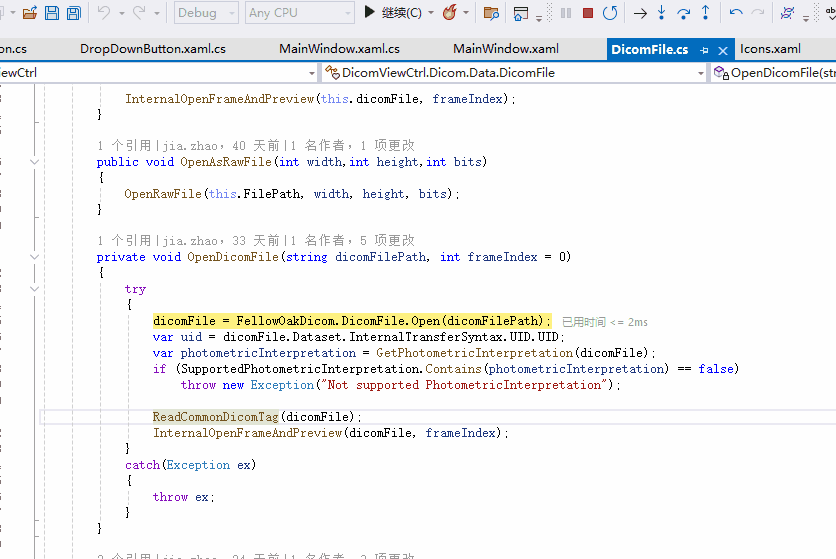Switch to DropDownButton.xaml.cs tab
Viewport: 836px width, 559px height.
[x=152, y=49]
